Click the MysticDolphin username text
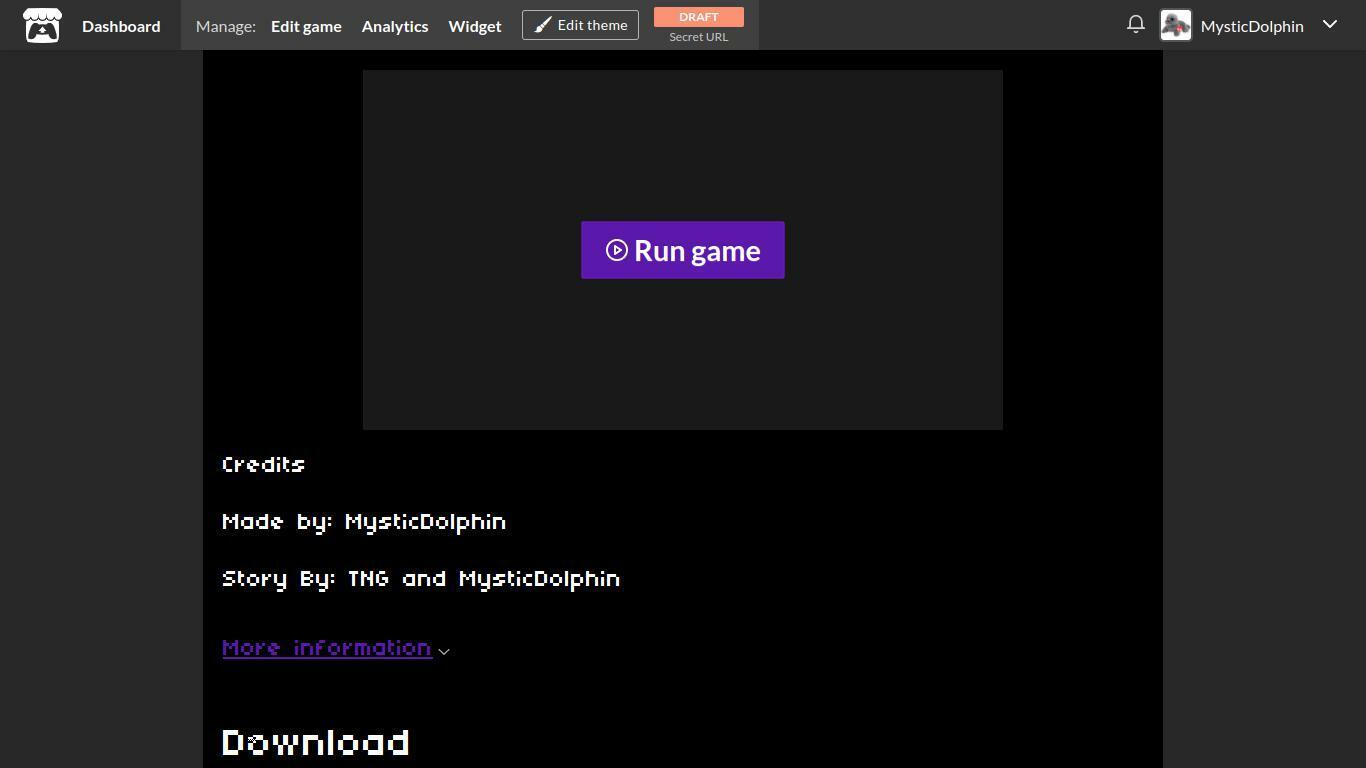 (x=1252, y=26)
